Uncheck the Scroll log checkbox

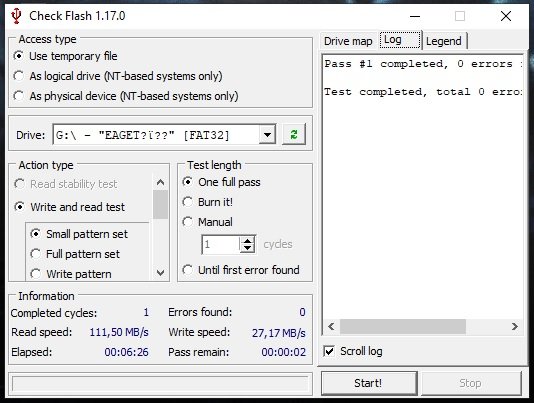329,351
